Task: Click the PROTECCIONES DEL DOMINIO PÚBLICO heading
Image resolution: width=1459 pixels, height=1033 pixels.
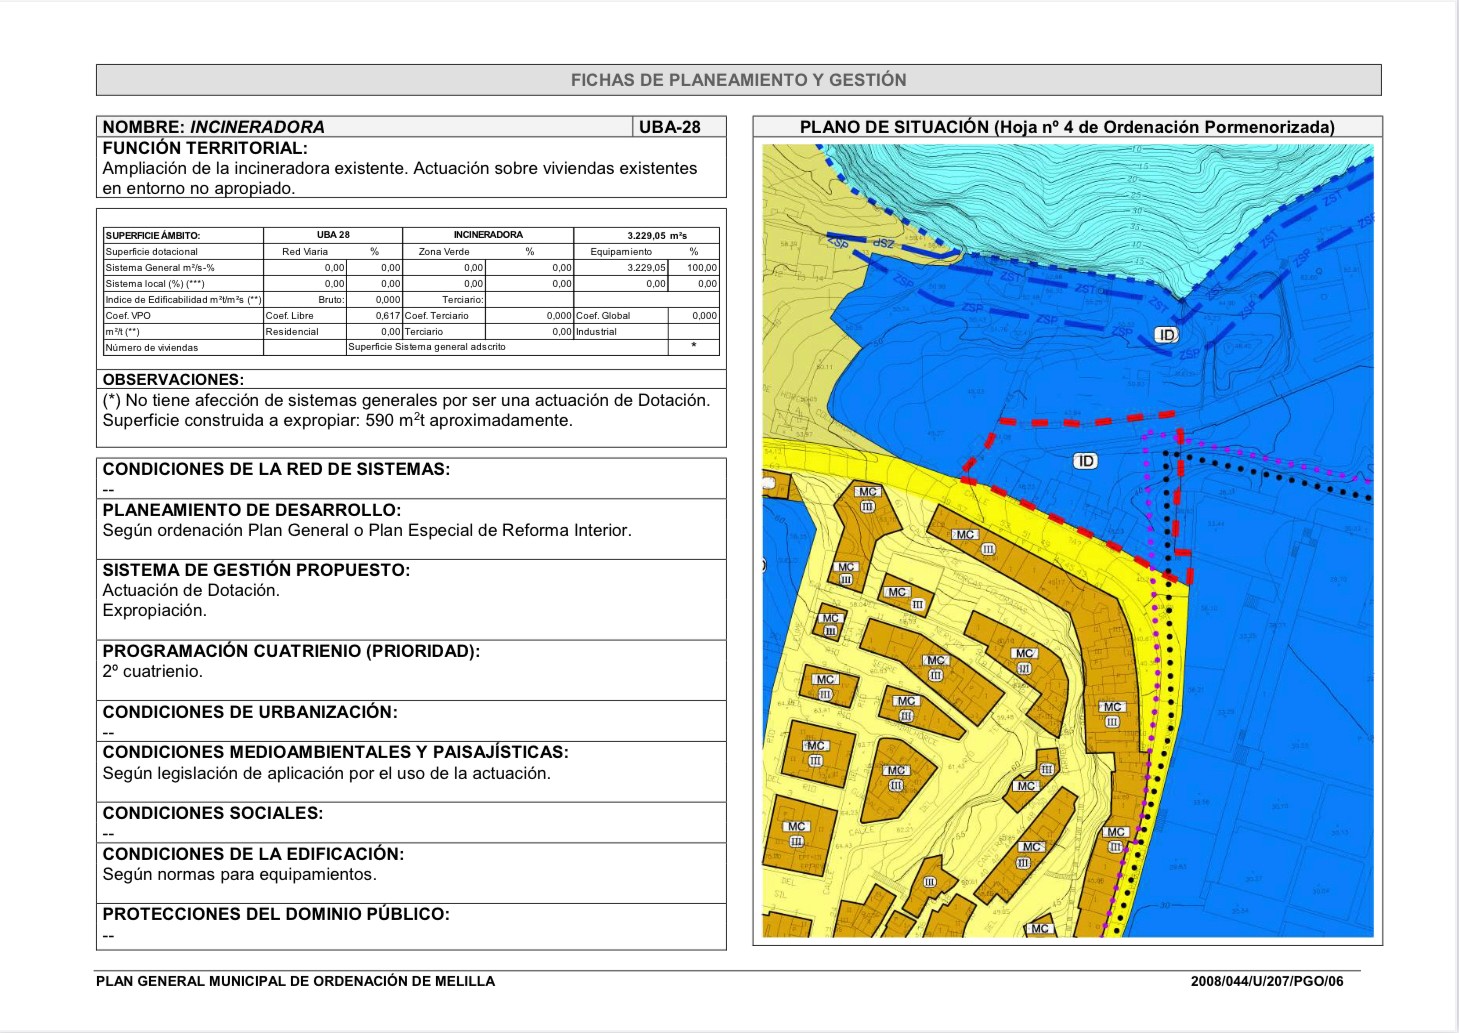Action: pyautogui.click(x=276, y=914)
